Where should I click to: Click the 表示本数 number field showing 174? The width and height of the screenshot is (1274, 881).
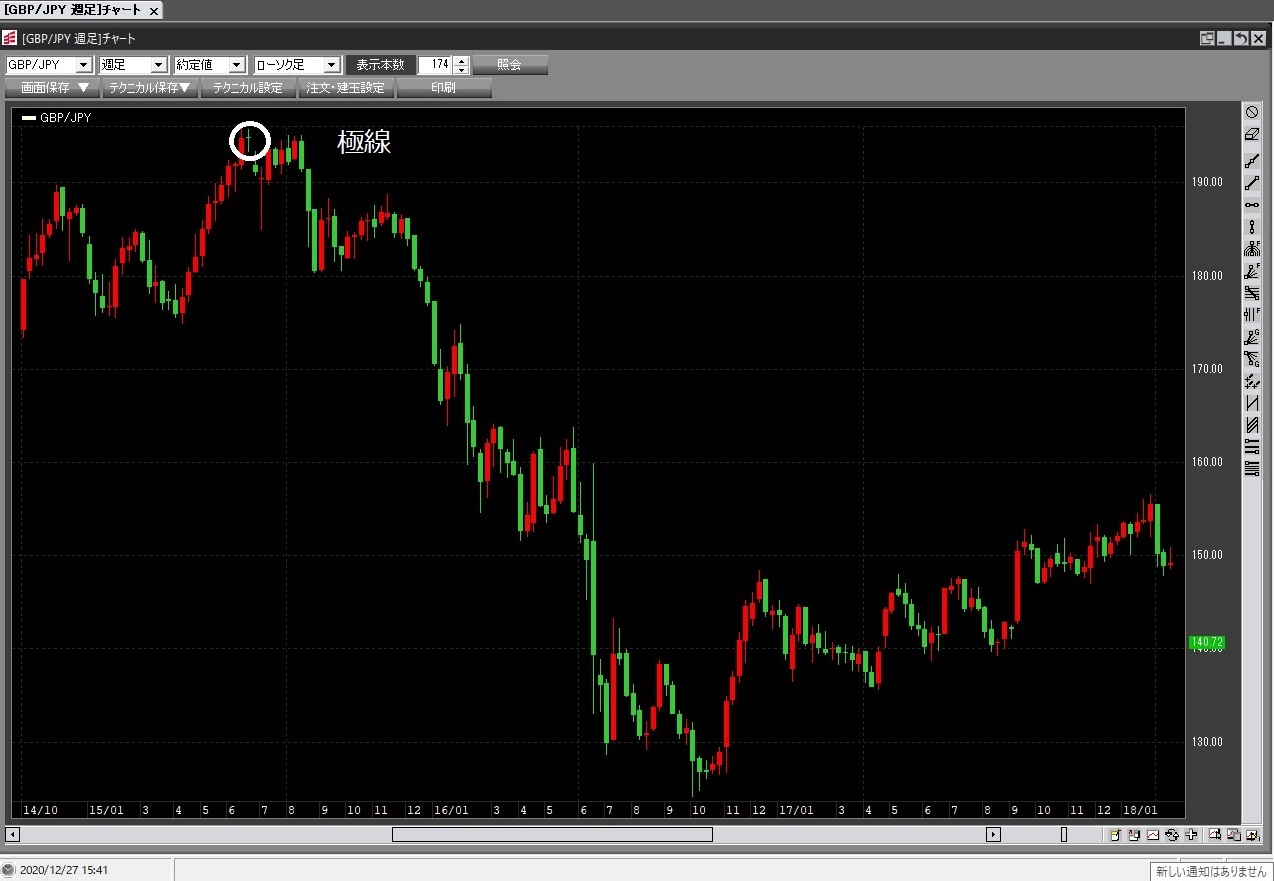(x=435, y=65)
